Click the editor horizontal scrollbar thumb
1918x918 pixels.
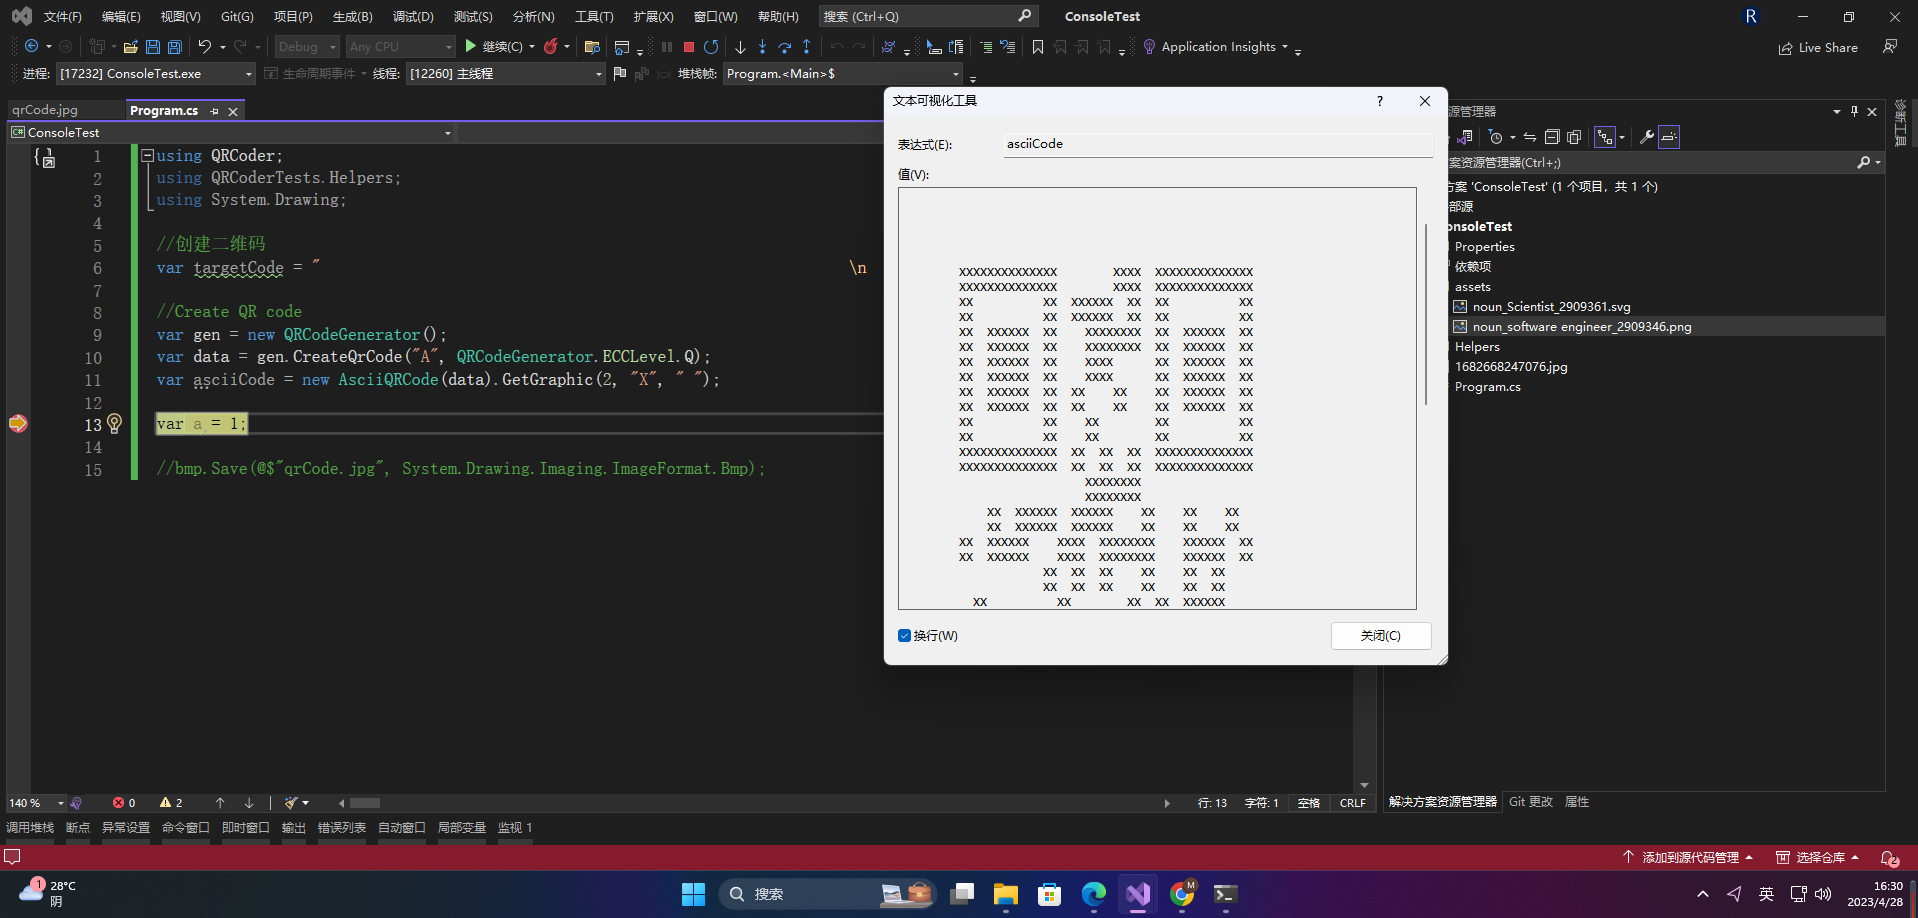point(365,803)
